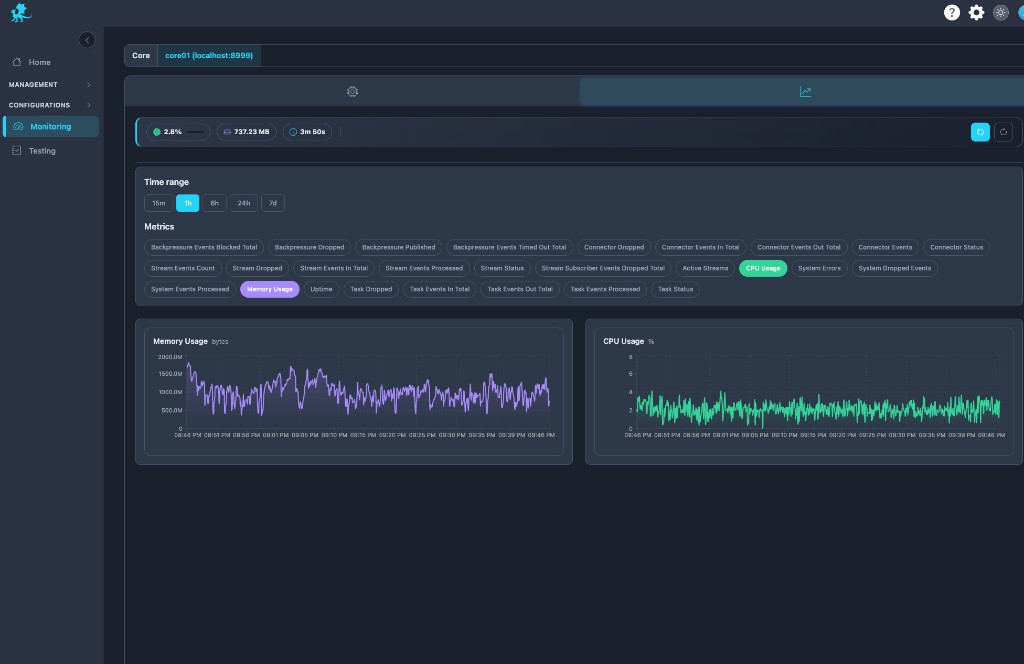Click the 2.8% CPU status chip

(178, 132)
